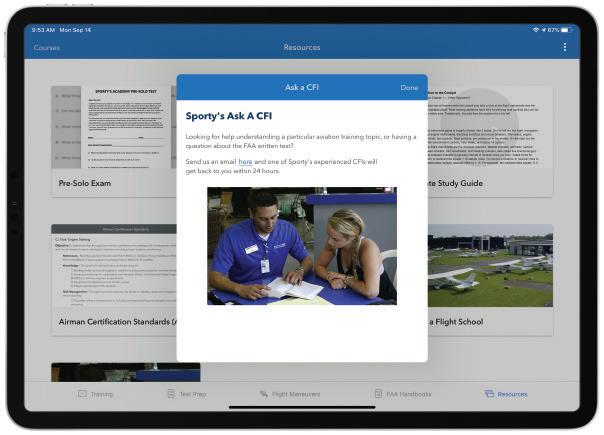Open the Airman Certification Standards thumbnail
The height and width of the screenshot is (435, 604).
114,265
